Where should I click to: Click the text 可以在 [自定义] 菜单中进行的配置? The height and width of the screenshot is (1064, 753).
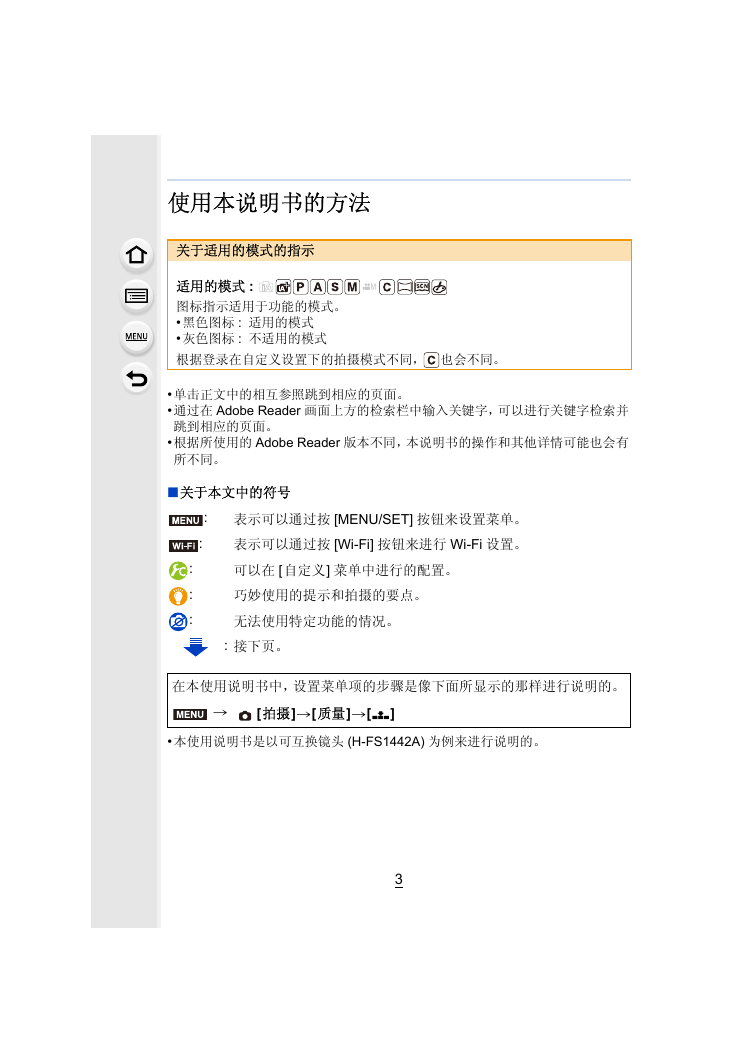tap(343, 571)
